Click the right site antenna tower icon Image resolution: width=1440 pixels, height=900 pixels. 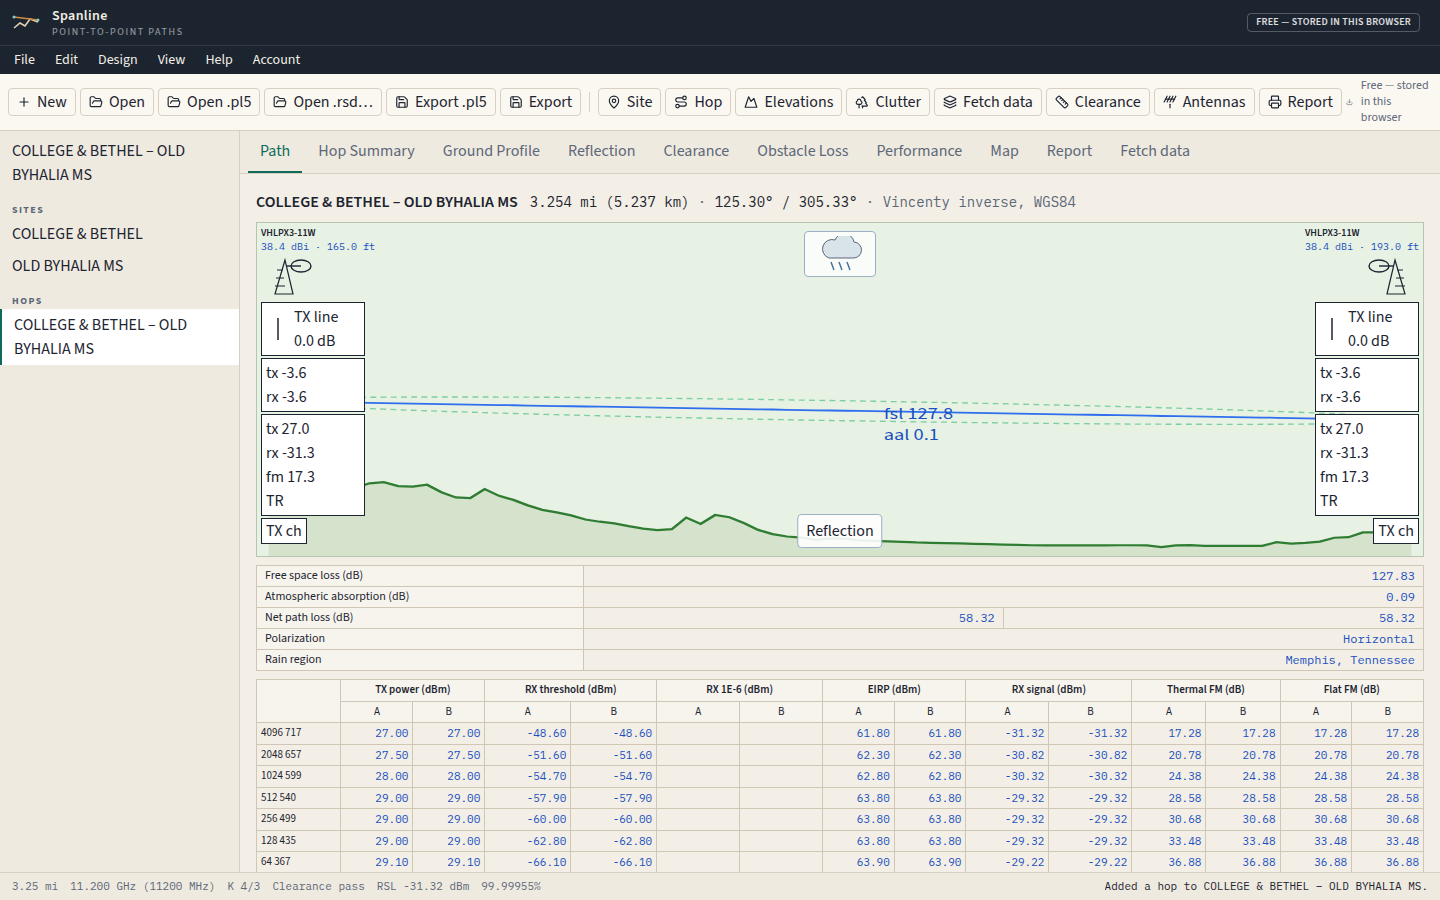[1388, 276]
